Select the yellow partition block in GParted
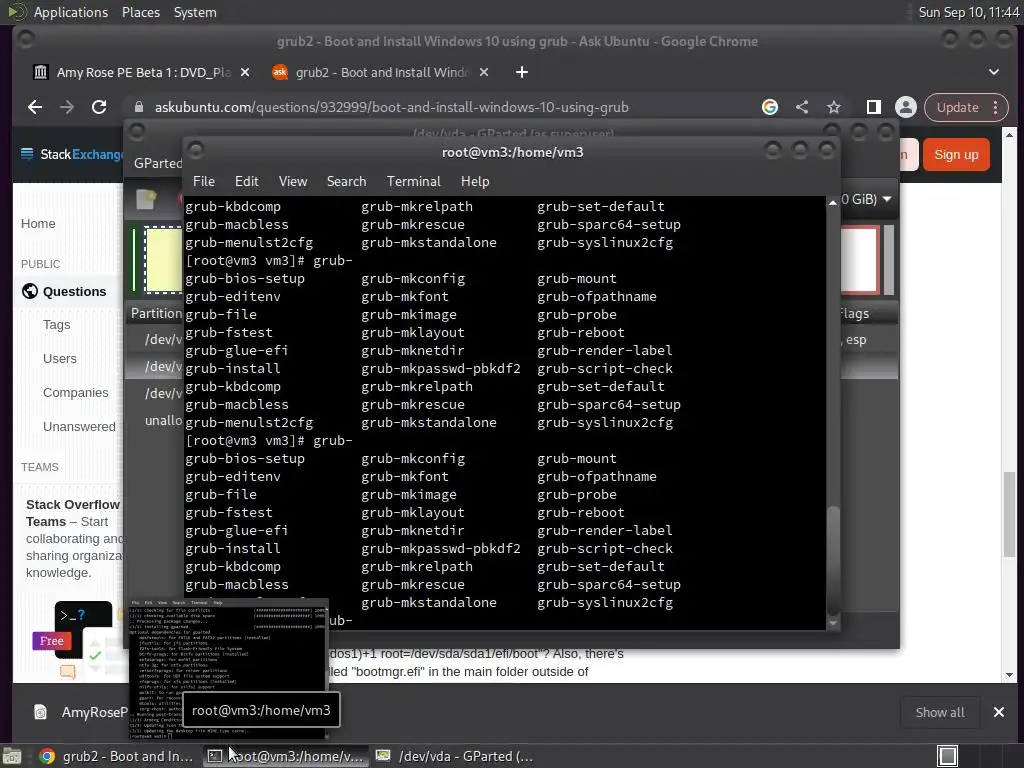Screen dimensions: 1024x768 pos(163,260)
